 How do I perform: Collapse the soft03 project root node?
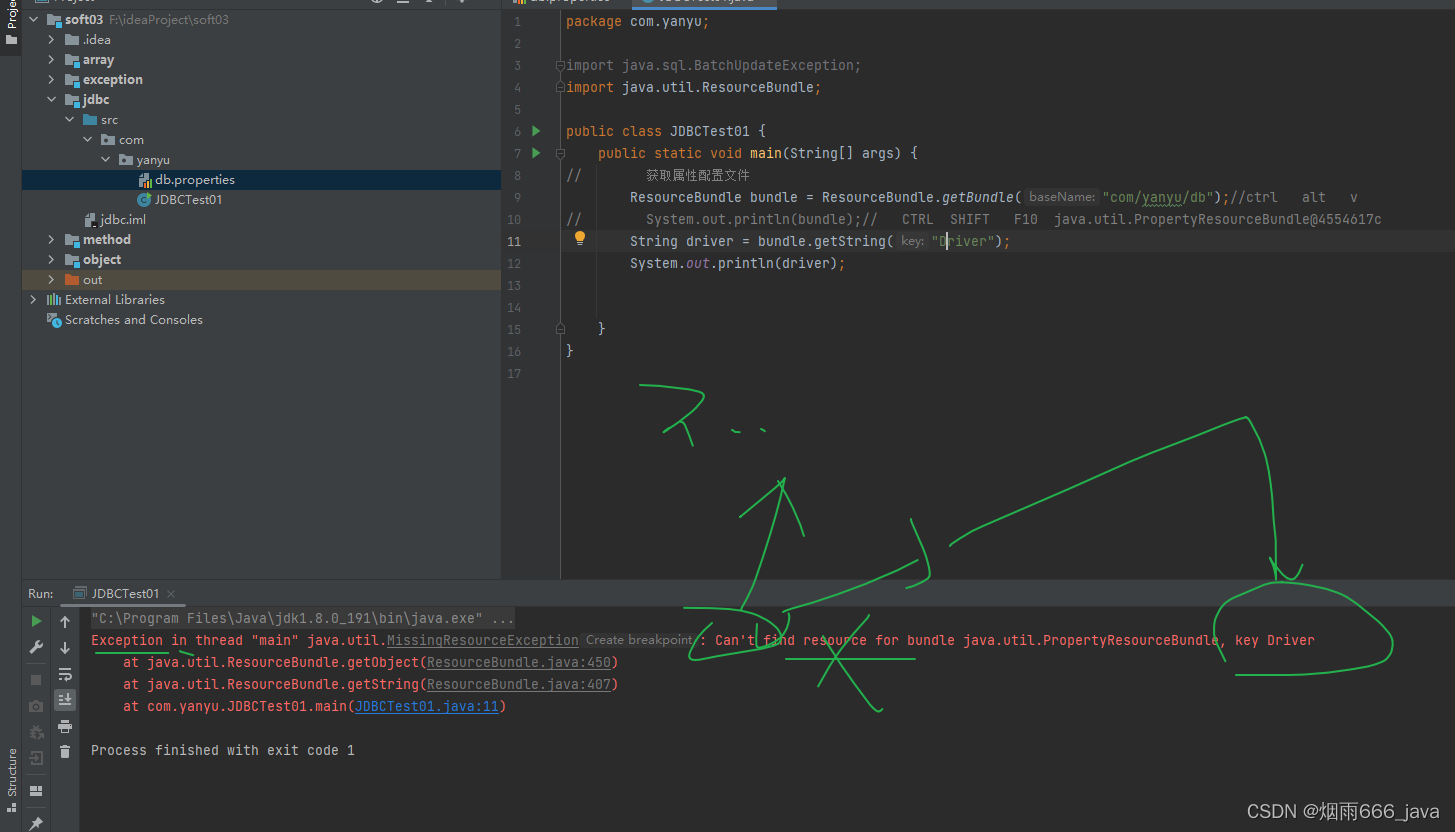pos(34,19)
